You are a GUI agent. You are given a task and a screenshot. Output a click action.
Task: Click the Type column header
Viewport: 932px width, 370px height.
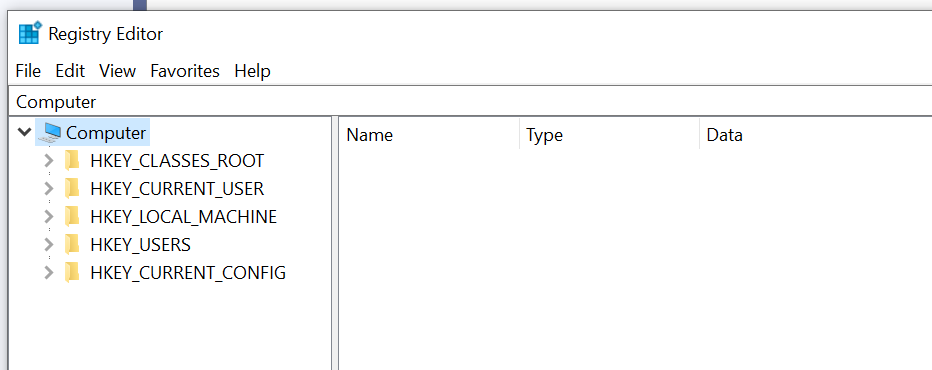click(609, 135)
